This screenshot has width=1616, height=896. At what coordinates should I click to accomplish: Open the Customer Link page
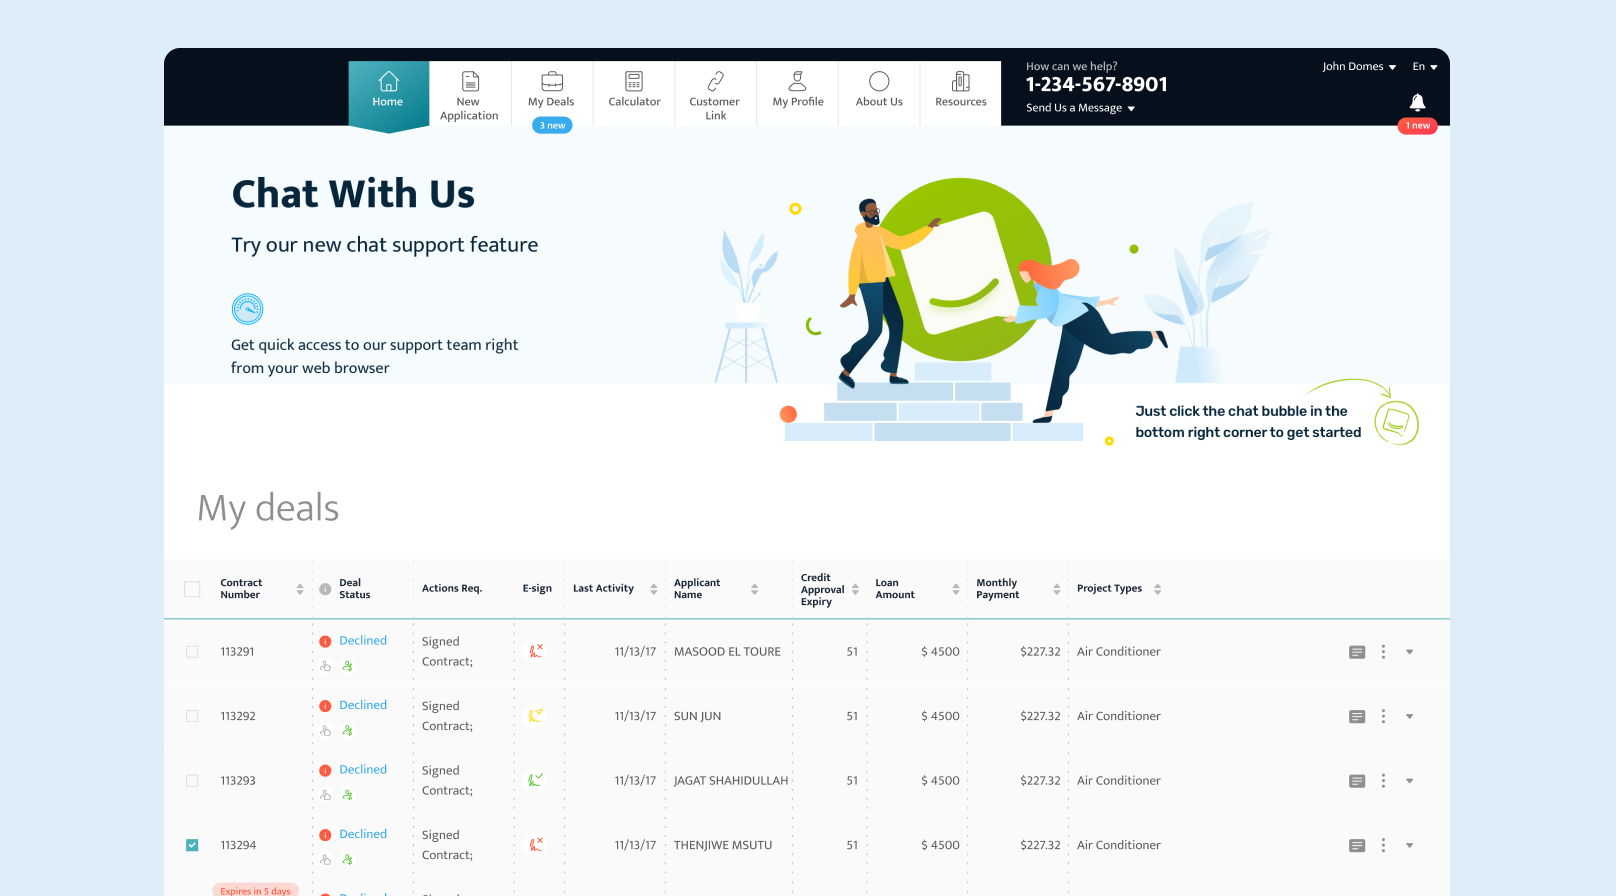click(715, 95)
